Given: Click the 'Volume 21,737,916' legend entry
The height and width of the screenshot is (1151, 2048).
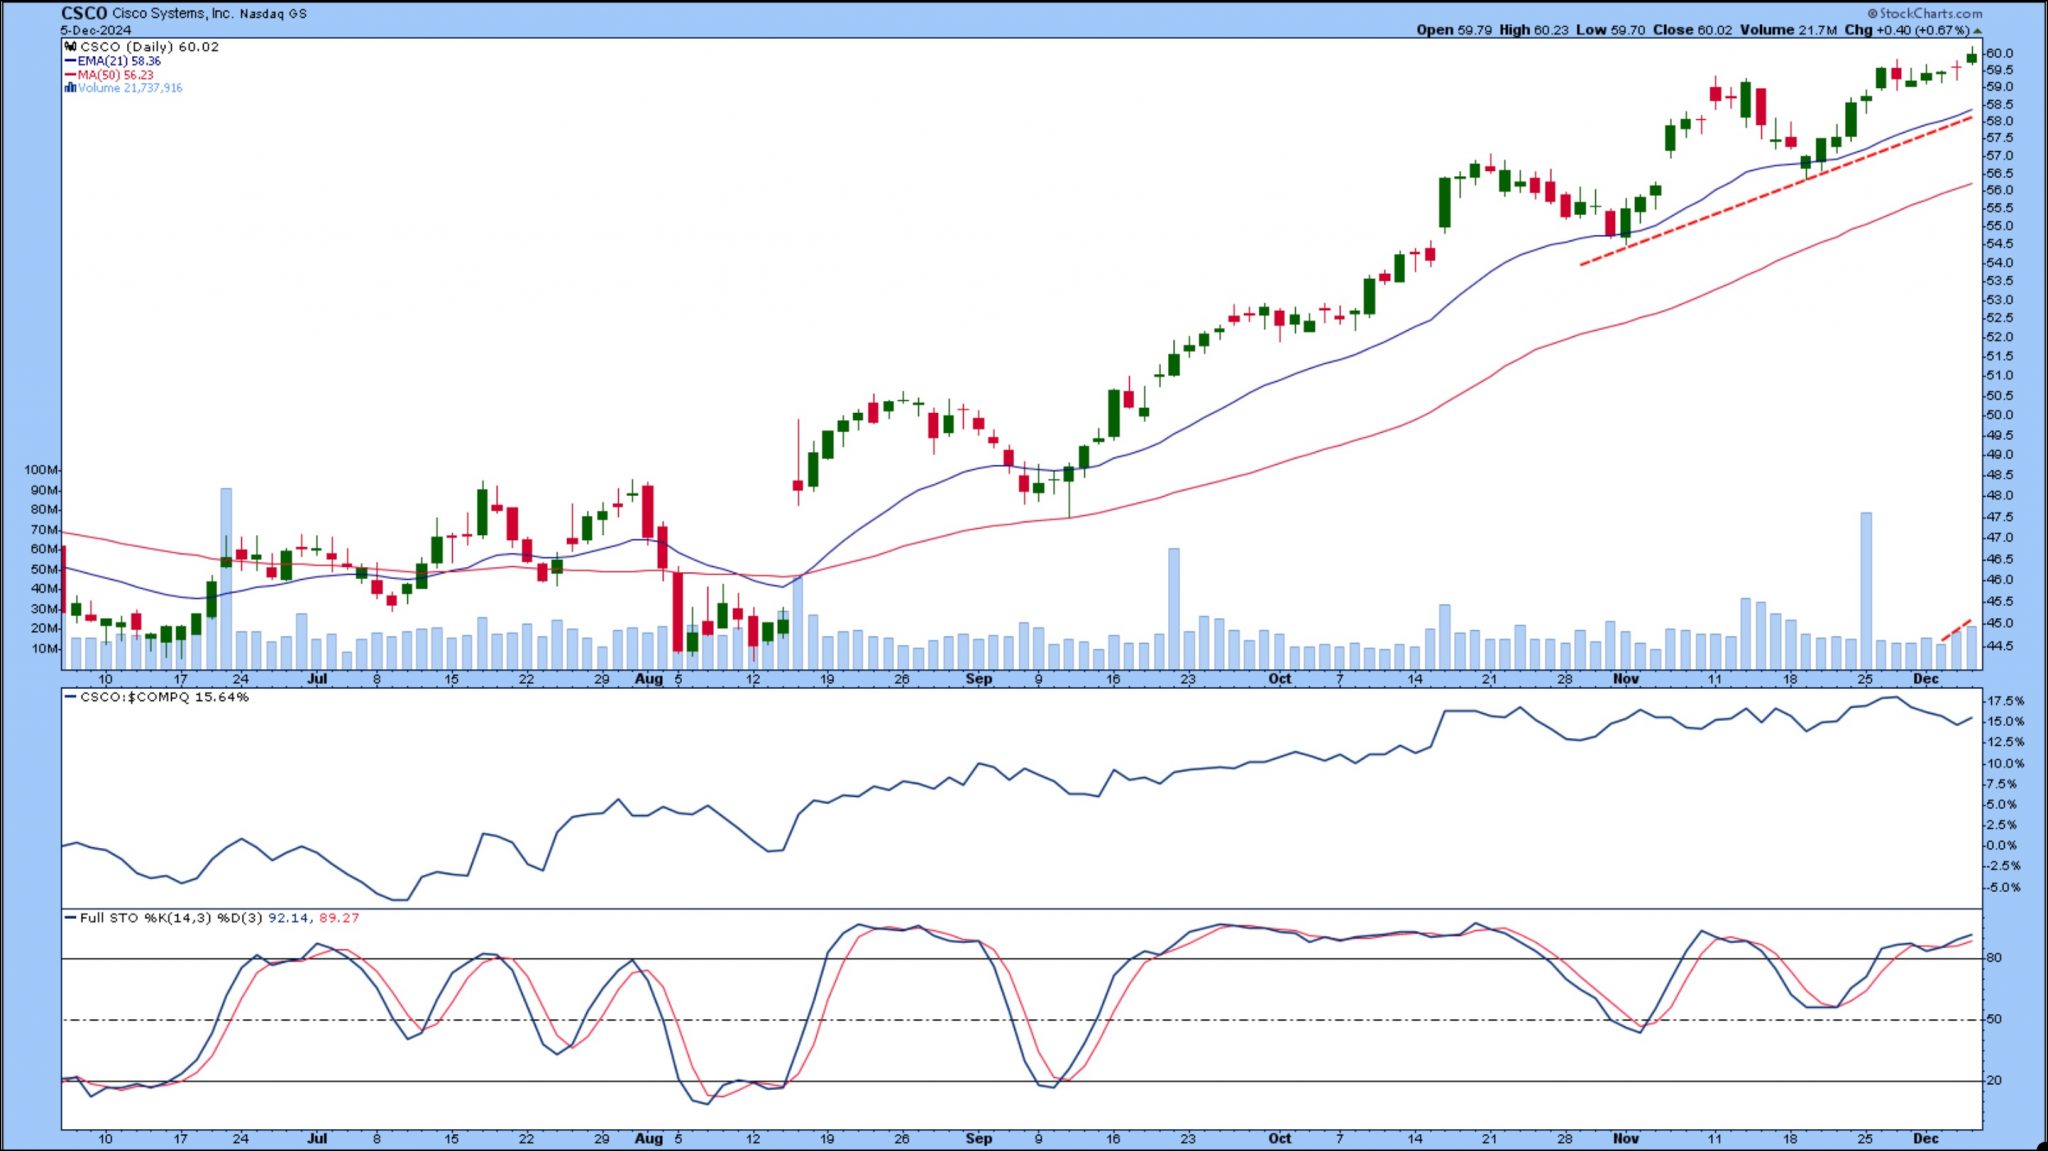Looking at the screenshot, I should coord(130,88).
